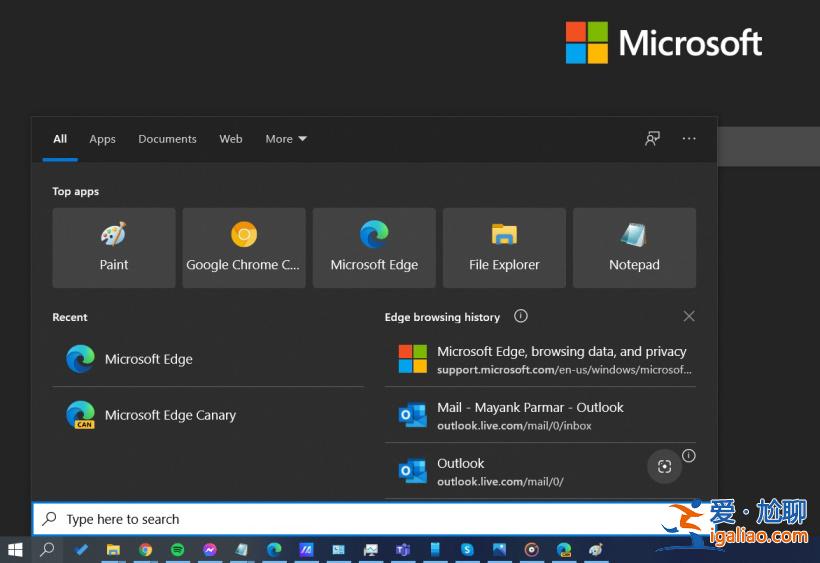Expand the More dropdown
This screenshot has height=563, width=820.
click(x=286, y=139)
